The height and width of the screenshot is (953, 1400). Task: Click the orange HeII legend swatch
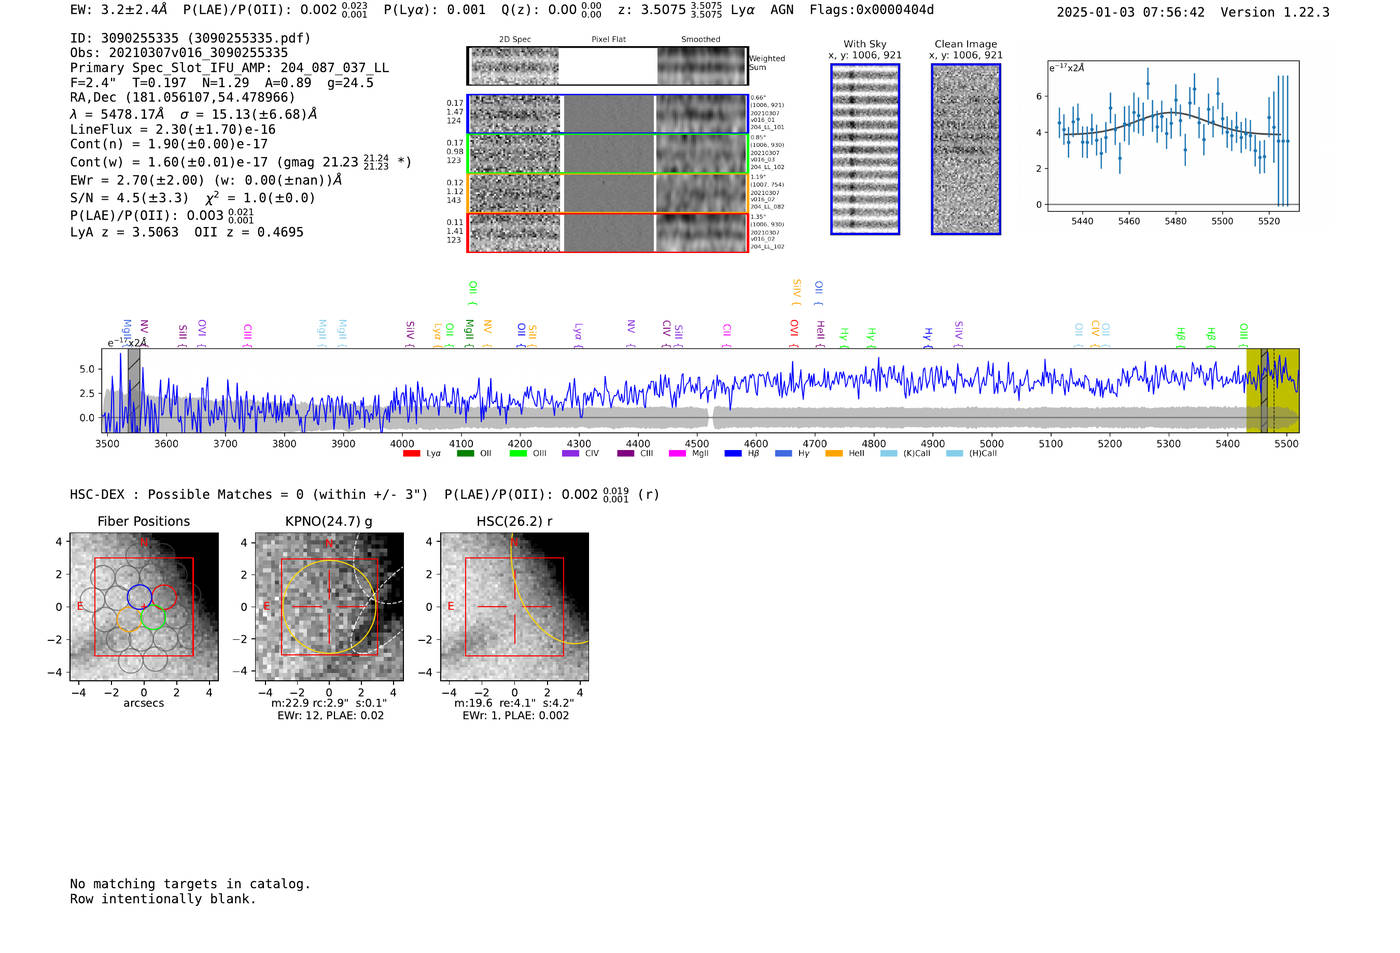[834, 454]
